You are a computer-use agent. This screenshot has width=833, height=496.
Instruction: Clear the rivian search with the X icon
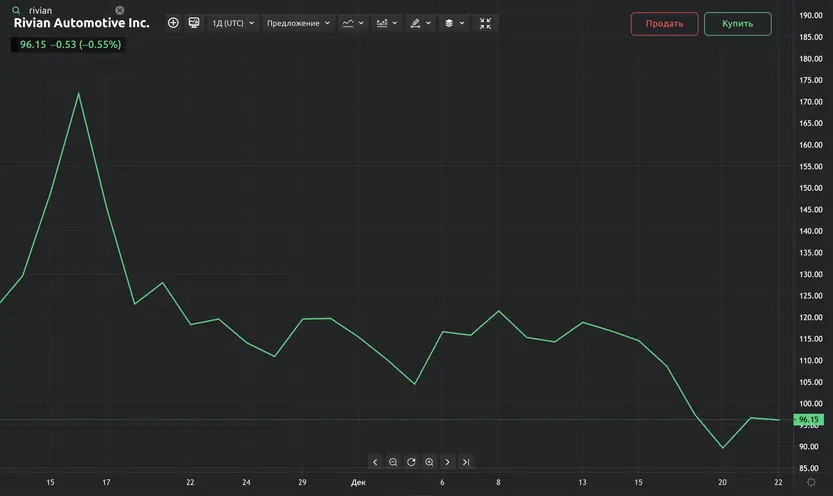click(x=120, y=10)
